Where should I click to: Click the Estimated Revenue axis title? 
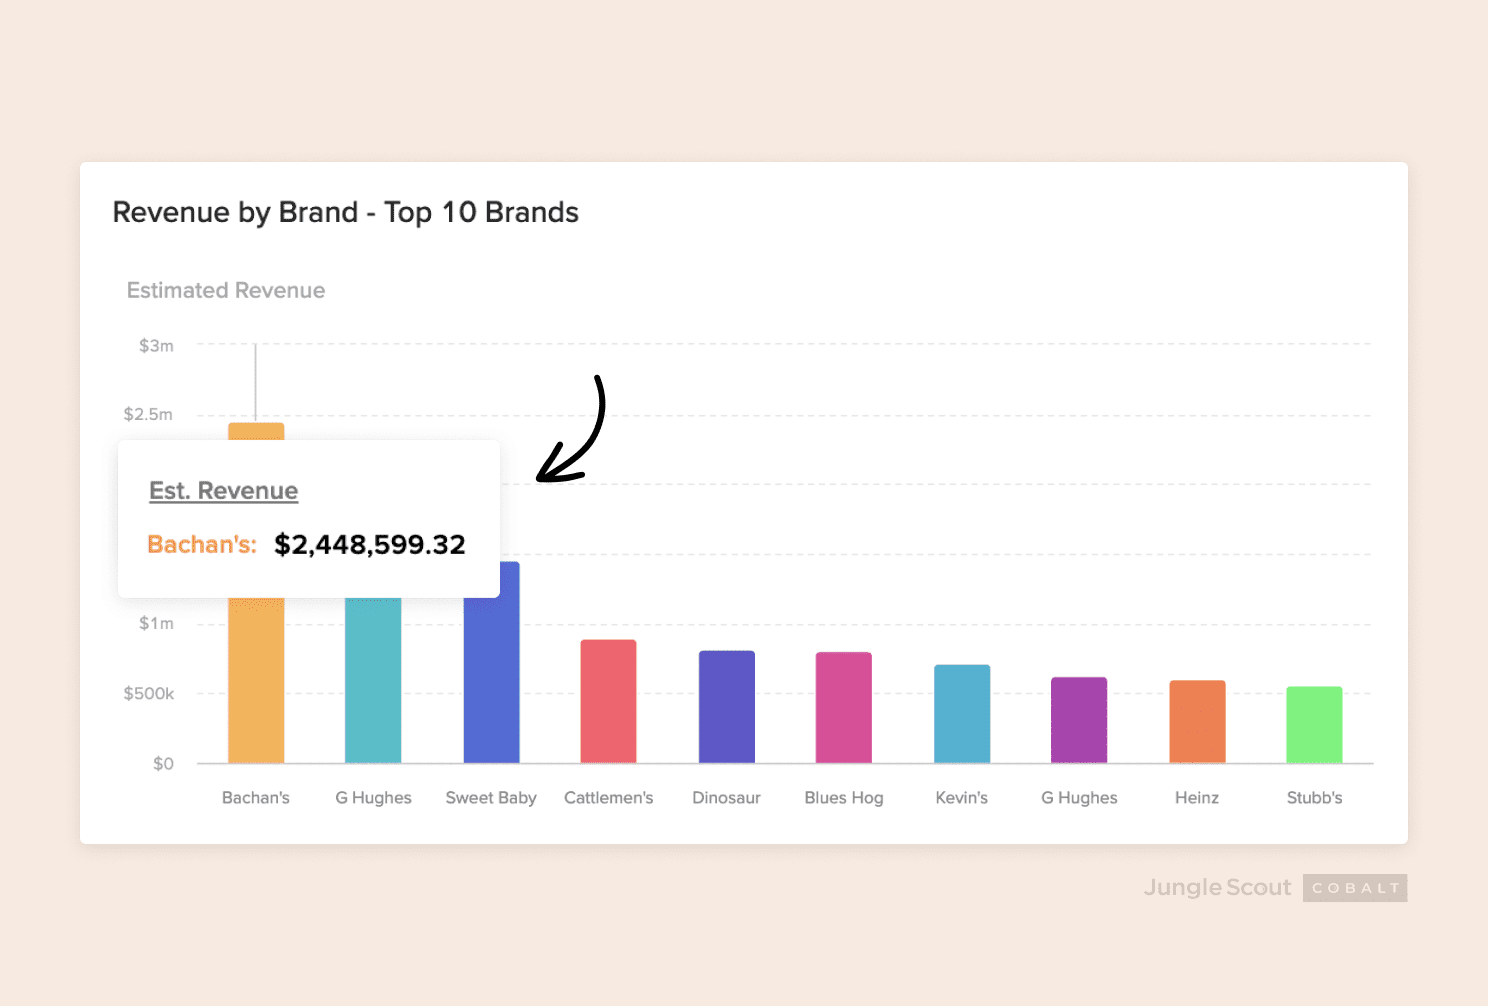pos(226,291)
